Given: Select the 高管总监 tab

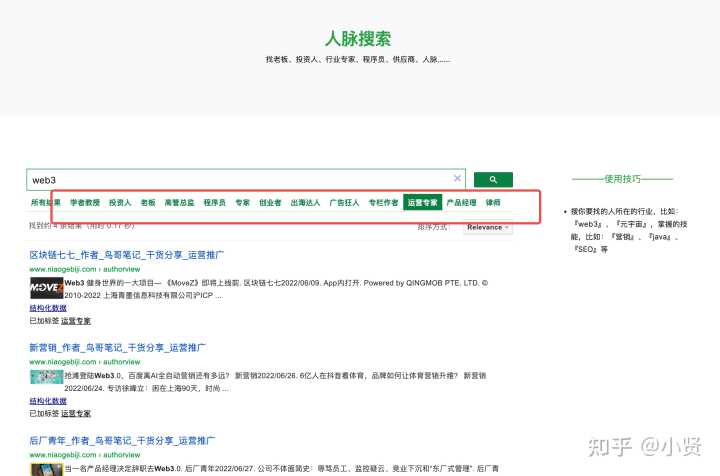Looking at the screenshot, I should (180, 202).
